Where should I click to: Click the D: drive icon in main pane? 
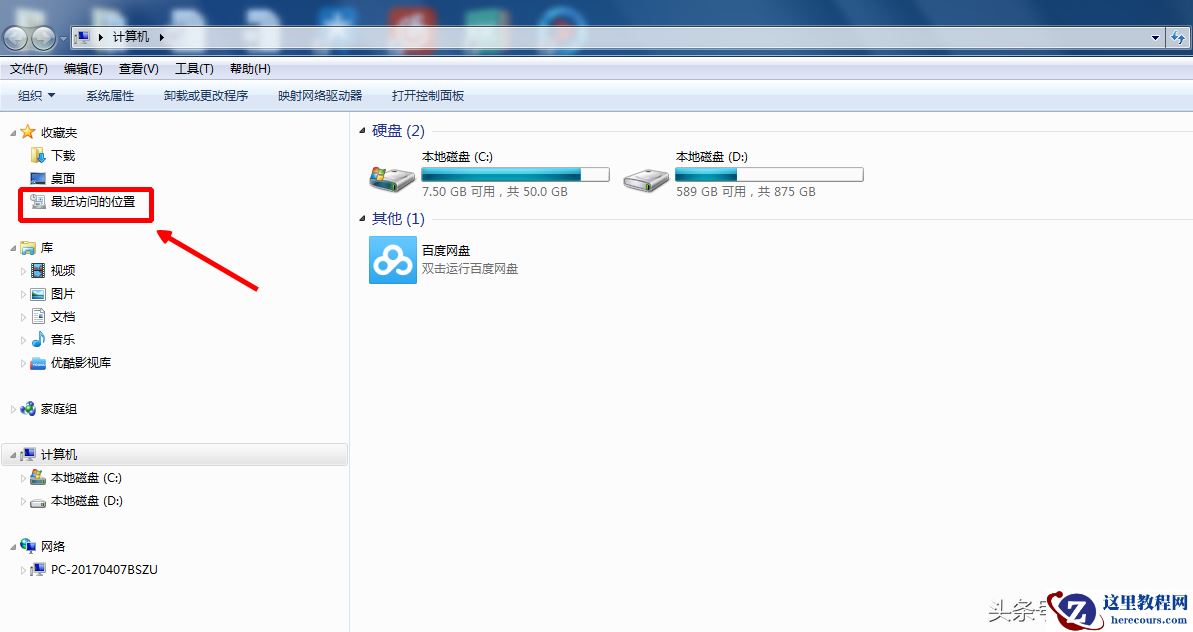pos(646,178)
